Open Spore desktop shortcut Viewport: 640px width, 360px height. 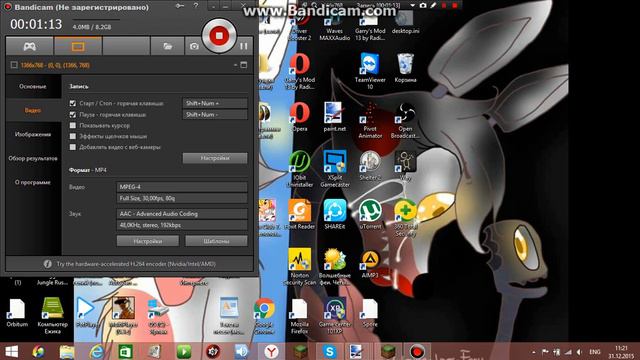[370, 313]
